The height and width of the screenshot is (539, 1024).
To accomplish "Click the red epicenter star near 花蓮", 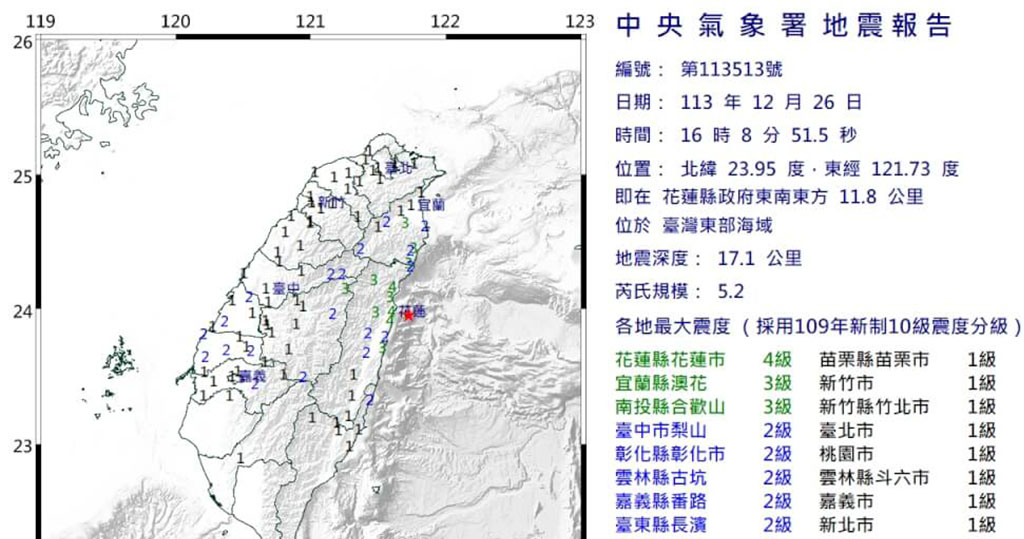I will [407, 315].
